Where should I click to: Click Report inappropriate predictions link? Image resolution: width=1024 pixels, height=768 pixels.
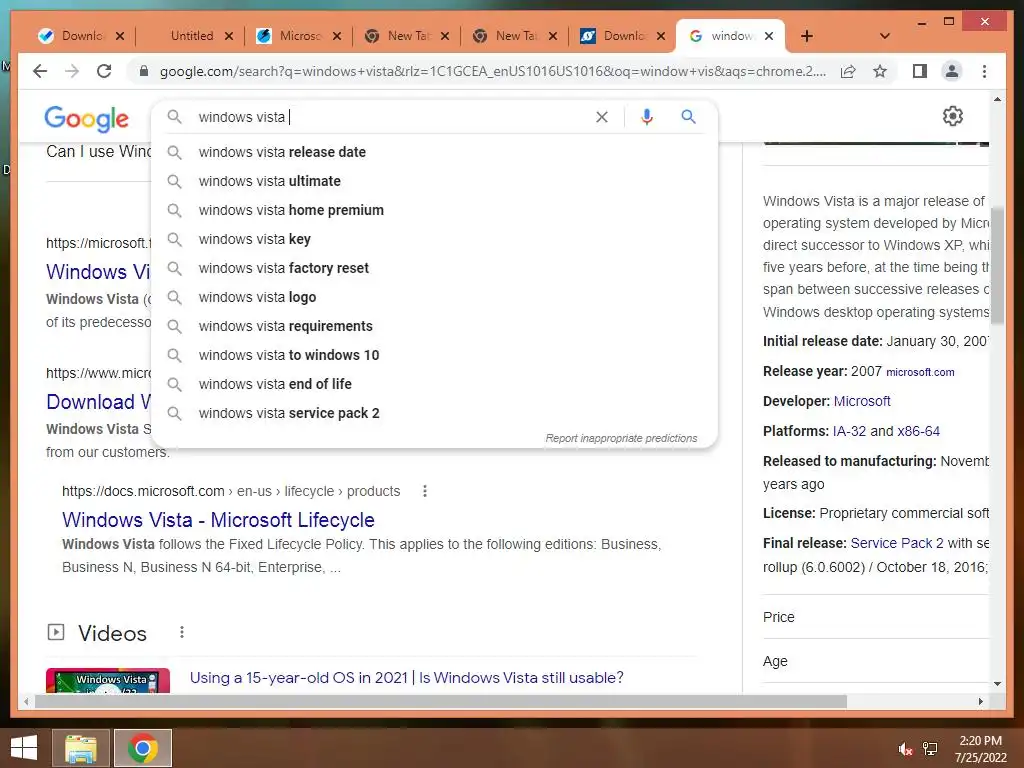pyautogui.click(x=621, y=438)
